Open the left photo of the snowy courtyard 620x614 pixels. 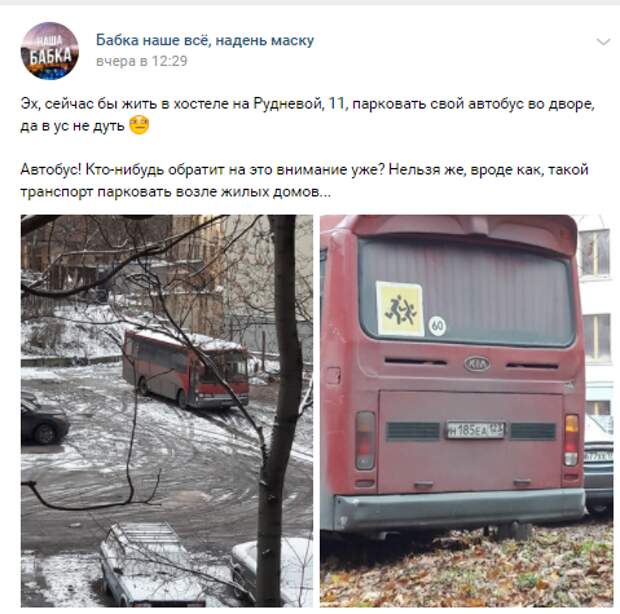pyautogui.click(x=167, y=411)
